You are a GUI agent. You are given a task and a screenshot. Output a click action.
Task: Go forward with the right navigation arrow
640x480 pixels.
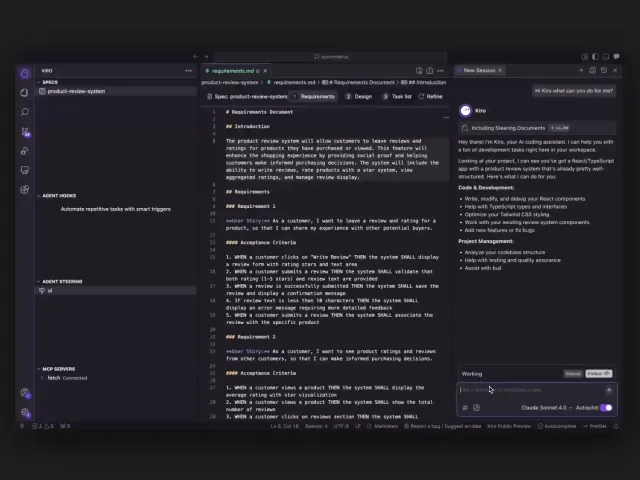pyautogui.click(x=206, y=57)
